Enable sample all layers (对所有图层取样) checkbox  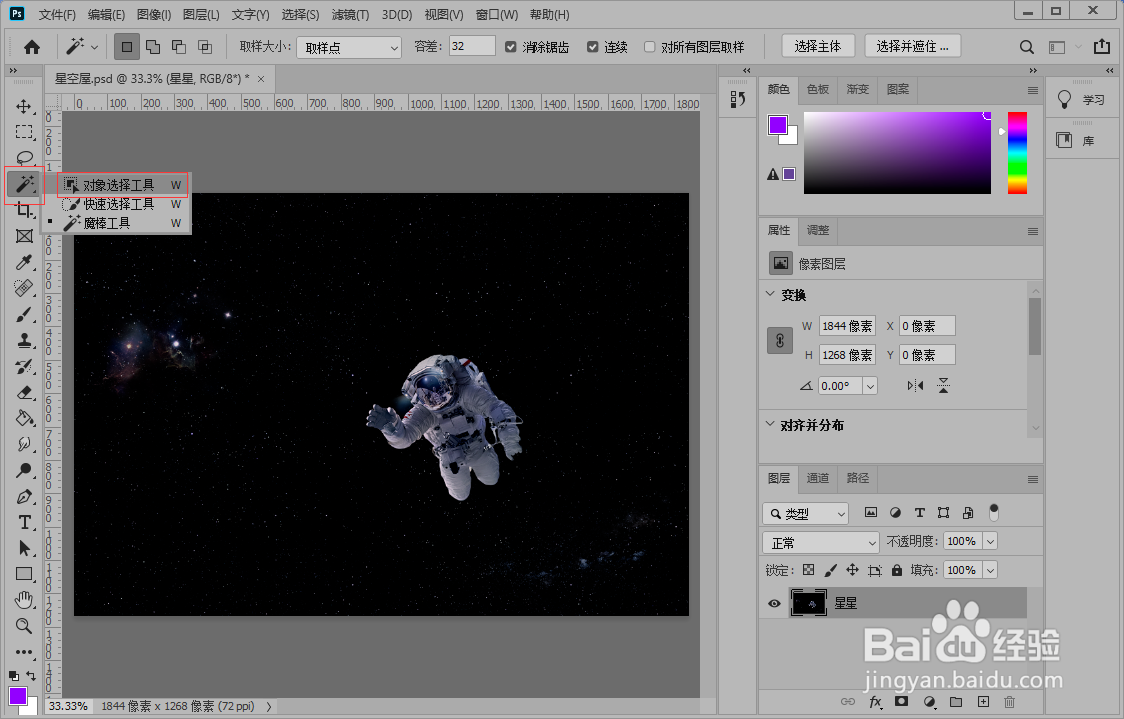pyautogui.click(x=649, y=47)
